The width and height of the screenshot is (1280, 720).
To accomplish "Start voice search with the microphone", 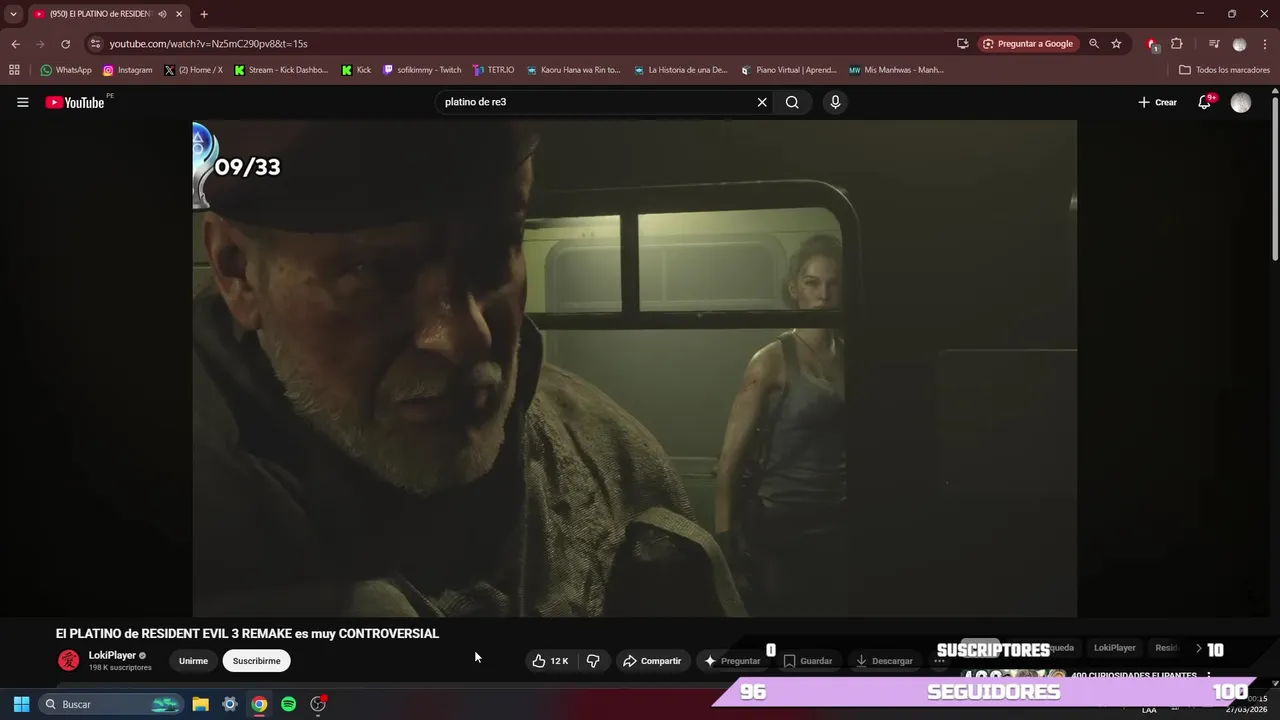I will pos(835,102).
